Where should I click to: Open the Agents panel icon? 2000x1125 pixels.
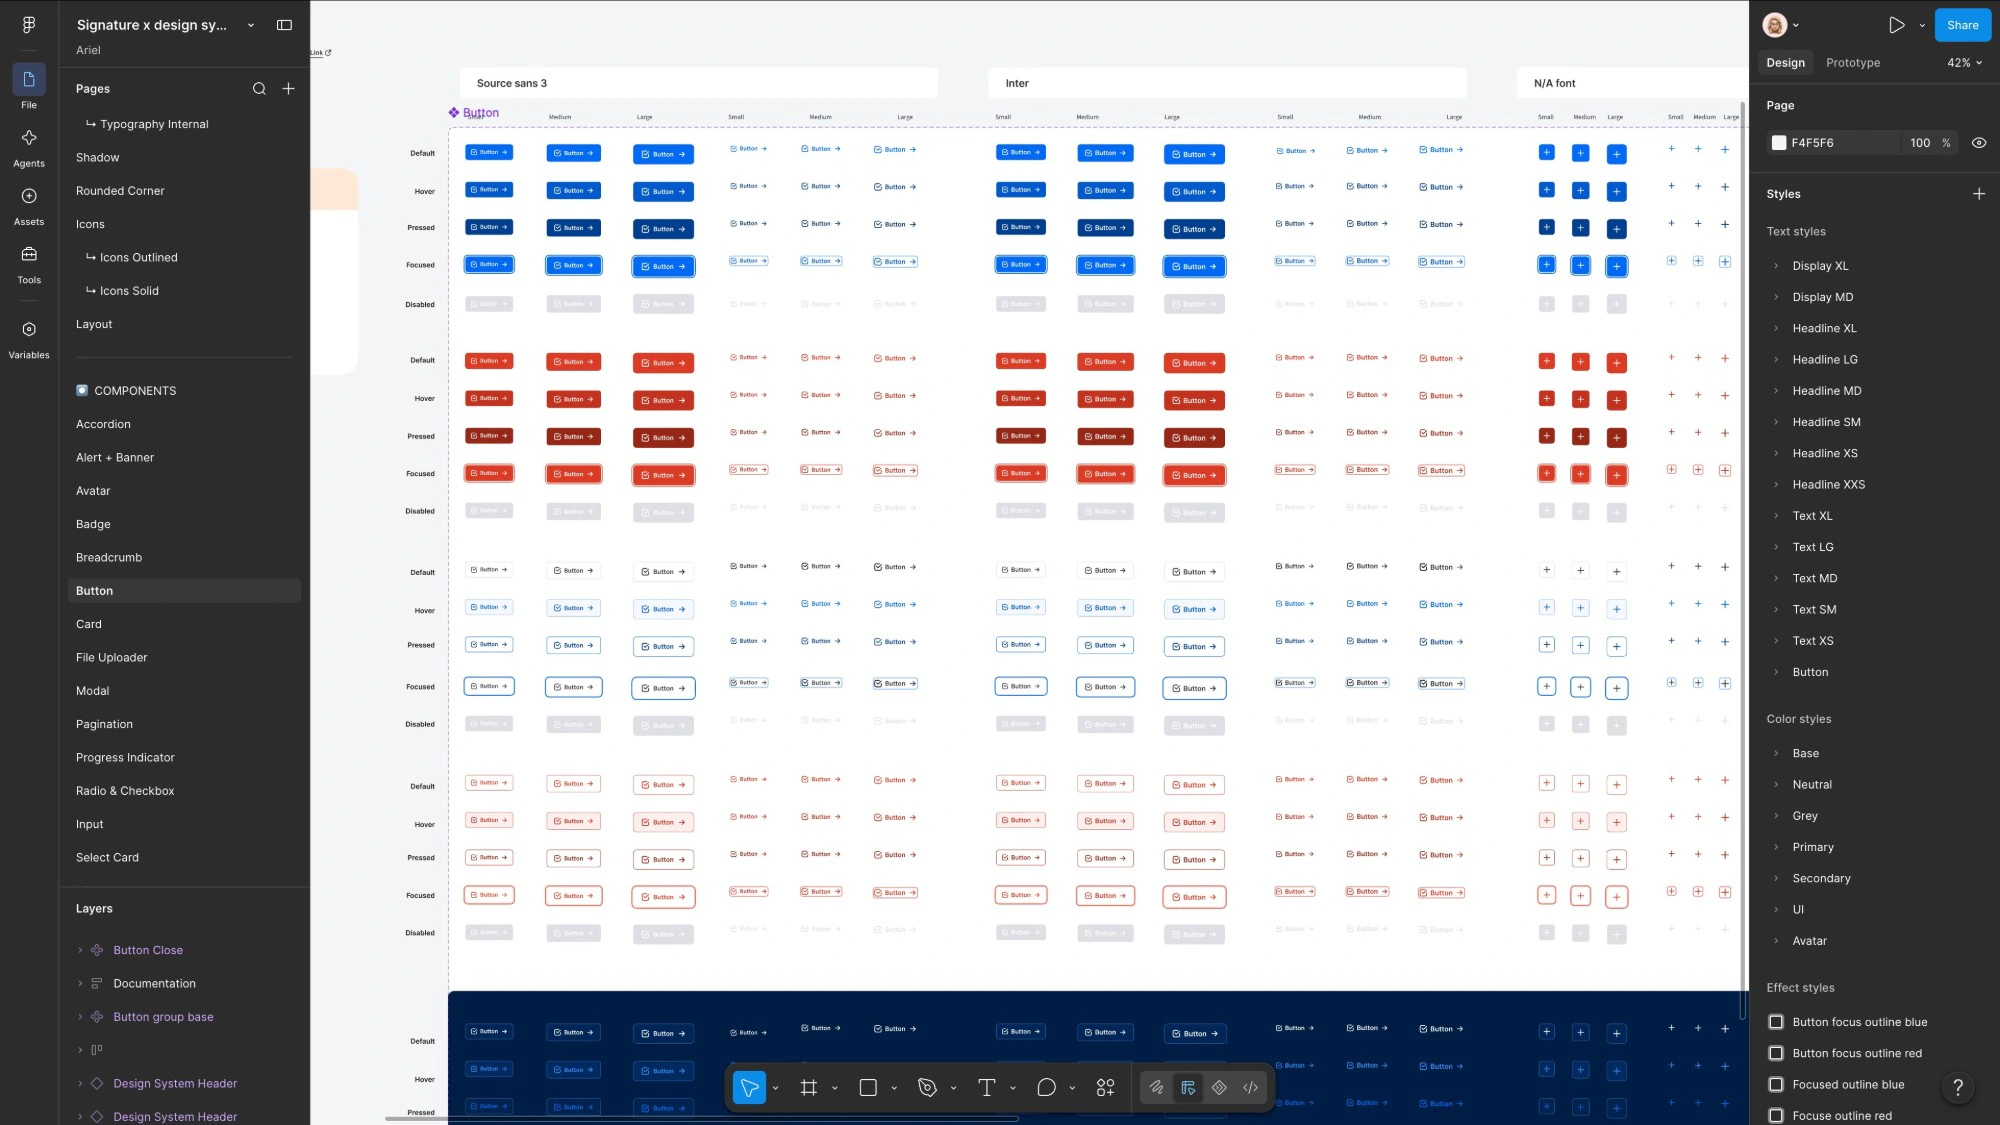tap(29, 138)
